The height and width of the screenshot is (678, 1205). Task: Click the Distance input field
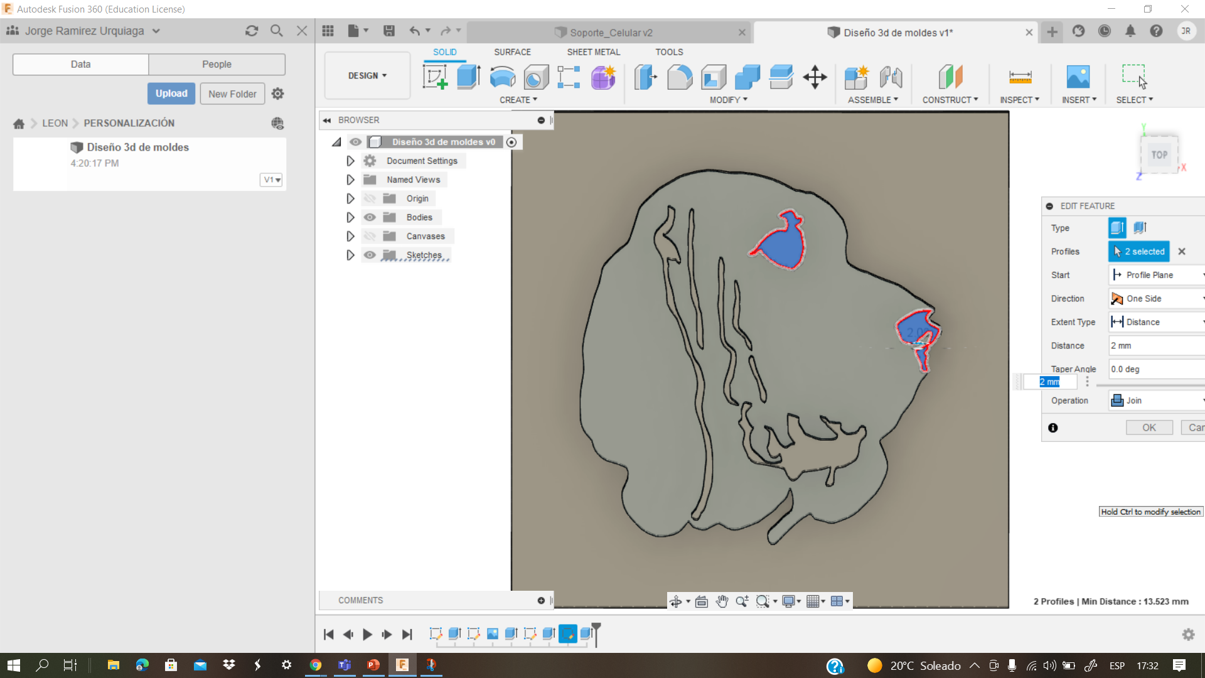pyautogui.click(x=1155, y=346)
